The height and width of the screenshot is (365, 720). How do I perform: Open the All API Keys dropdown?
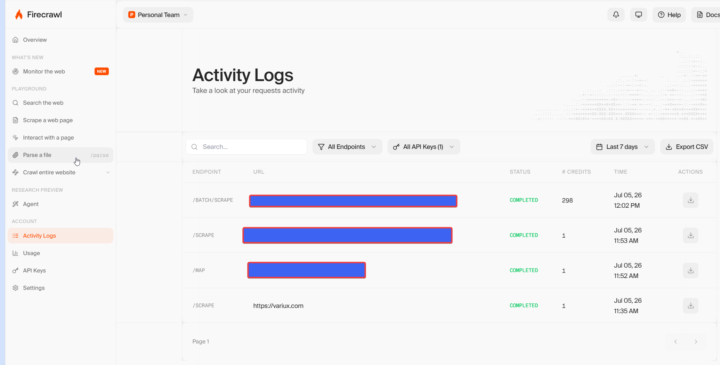tap(423, 147)
